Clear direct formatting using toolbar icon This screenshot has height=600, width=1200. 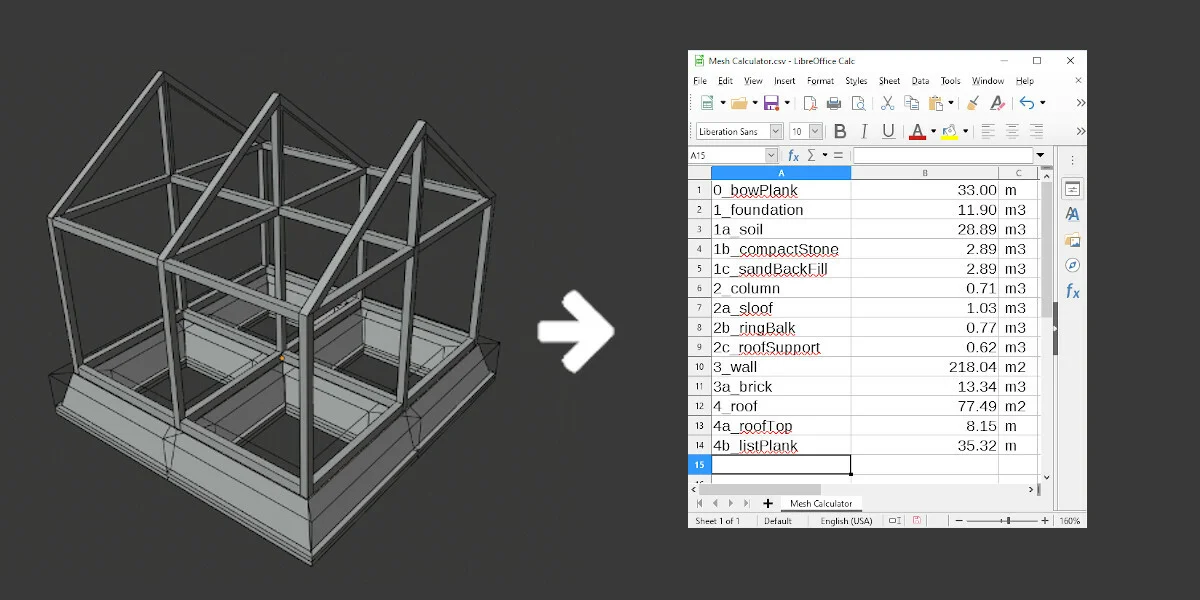click(998, 104)
